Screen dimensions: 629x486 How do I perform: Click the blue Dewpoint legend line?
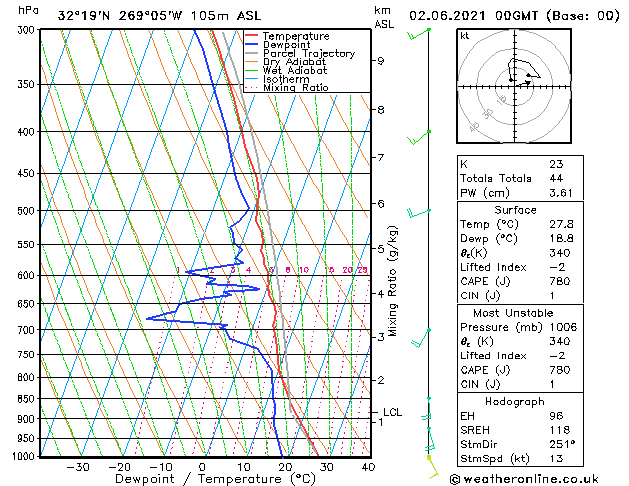(252, 45)
